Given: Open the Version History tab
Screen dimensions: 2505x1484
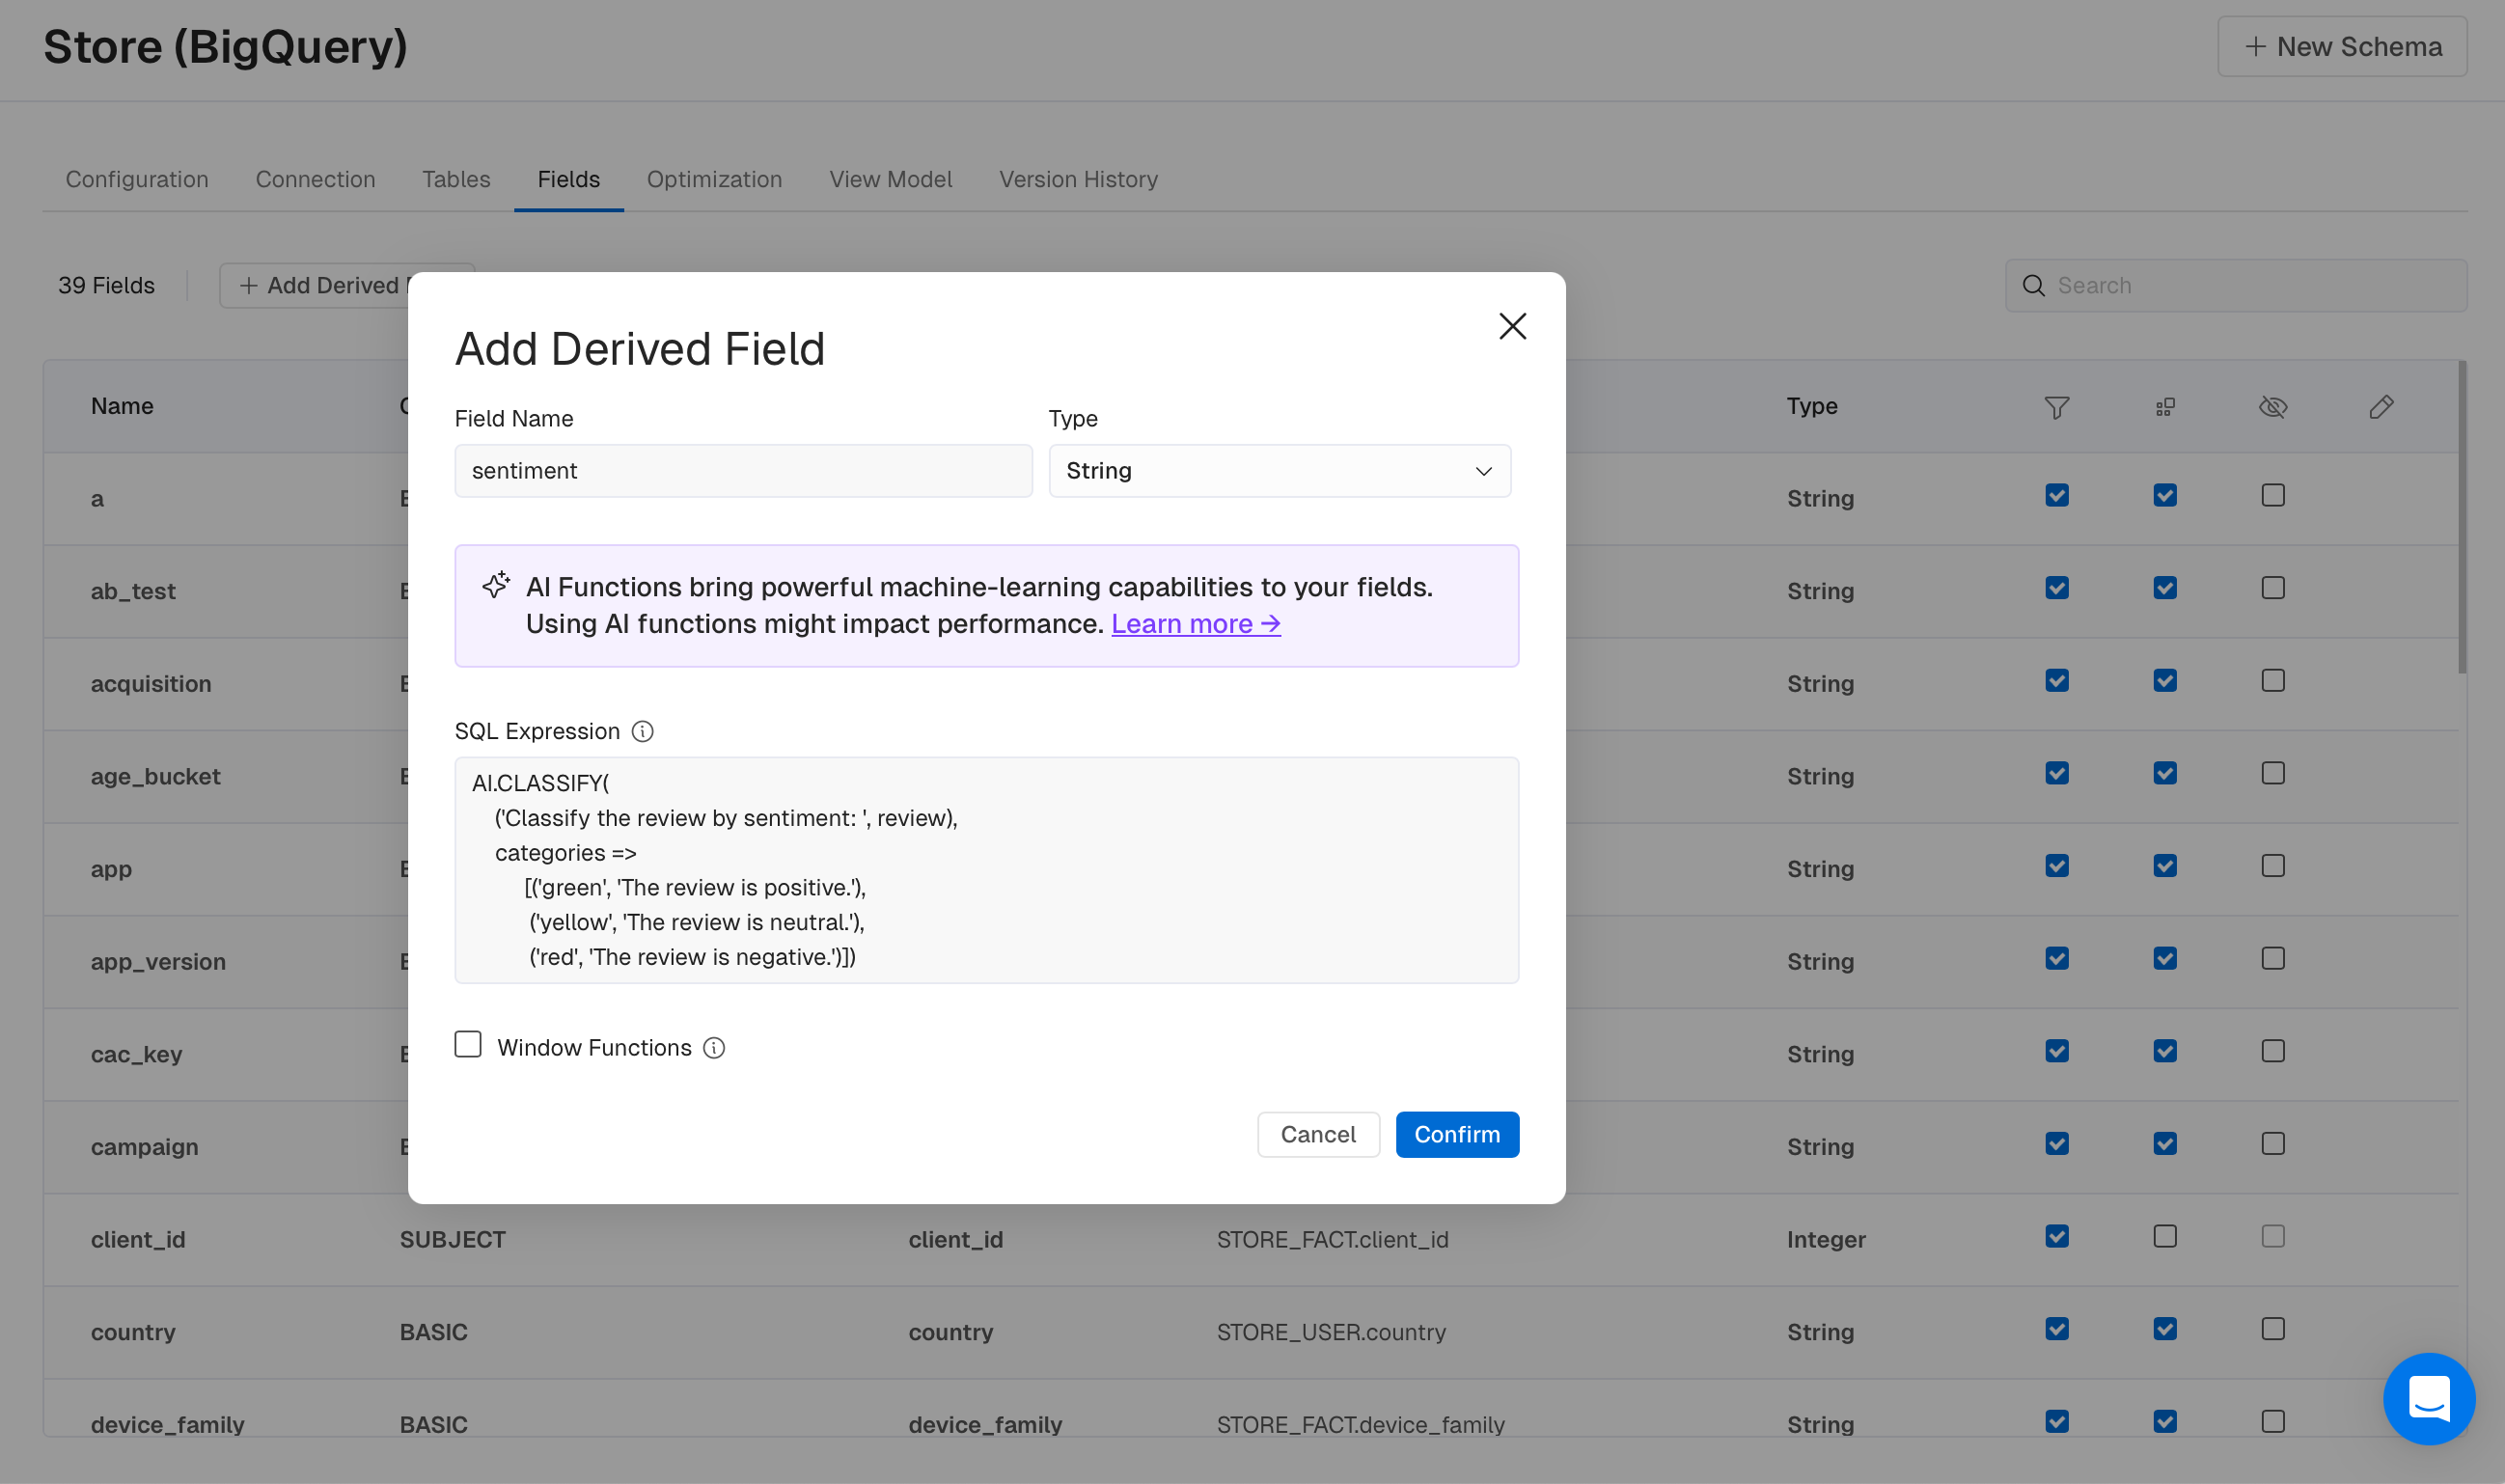Looking at the screenshot, I should pyautogui.click(x=1077, y=179).
